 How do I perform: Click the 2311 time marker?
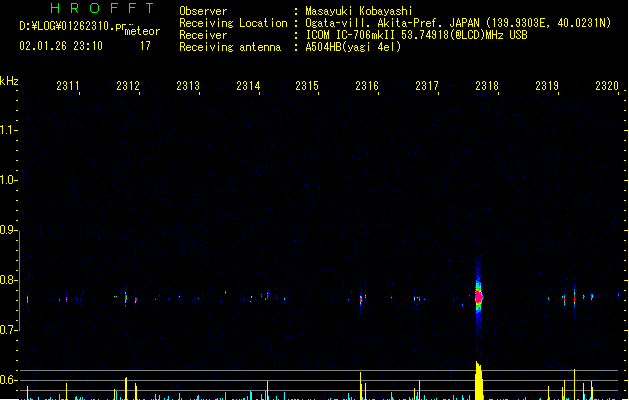pos(68,86)
